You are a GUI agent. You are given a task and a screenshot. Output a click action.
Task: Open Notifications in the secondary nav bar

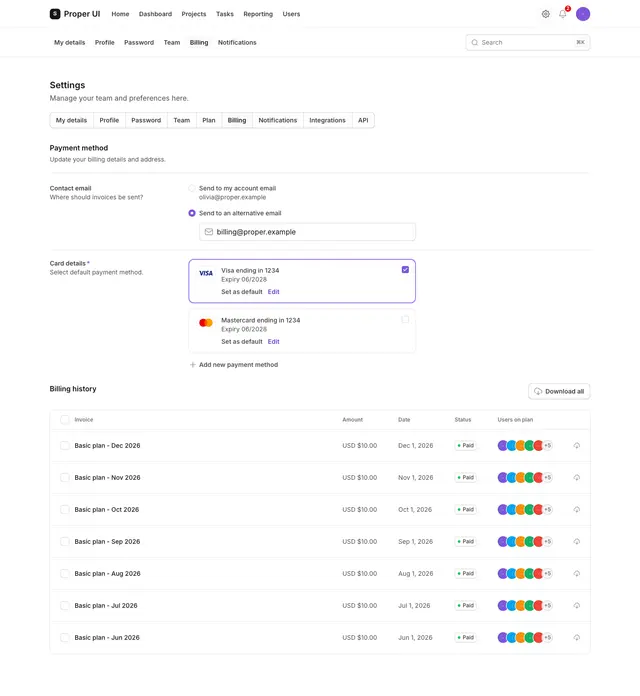coord(237,43)
